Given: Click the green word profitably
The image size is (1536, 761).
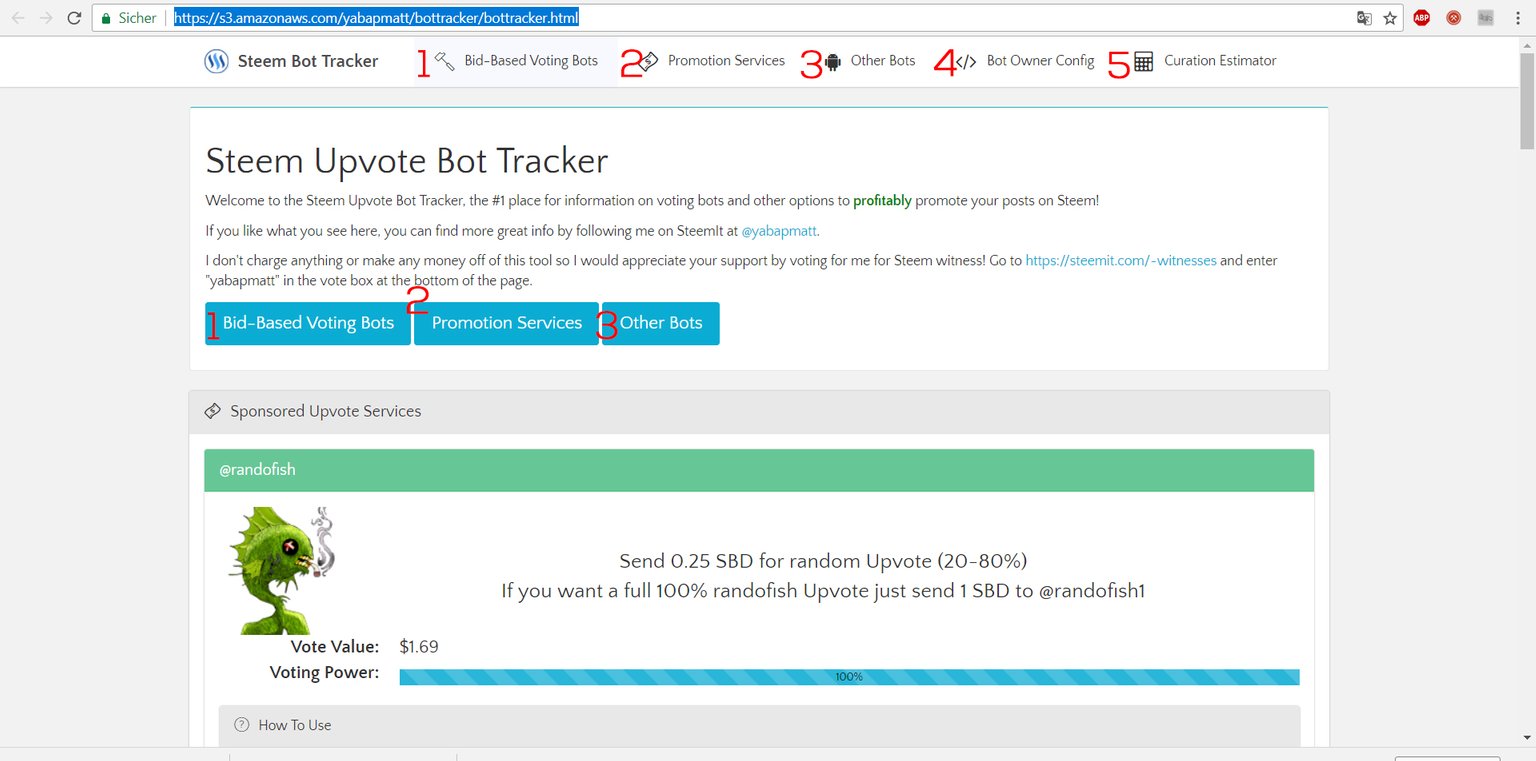Looking at the screenshot, I should (882, 201).
